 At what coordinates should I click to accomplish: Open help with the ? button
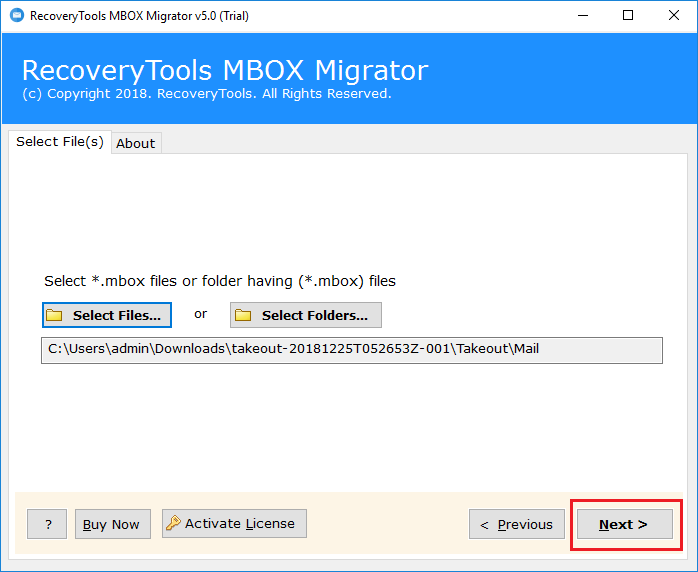[x=47, y=524]
